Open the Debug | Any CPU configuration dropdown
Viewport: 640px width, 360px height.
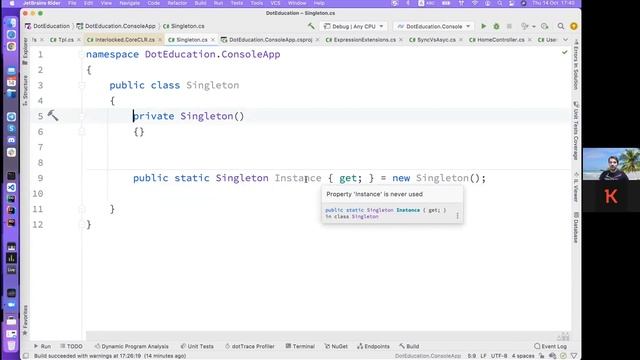(353, 26)
